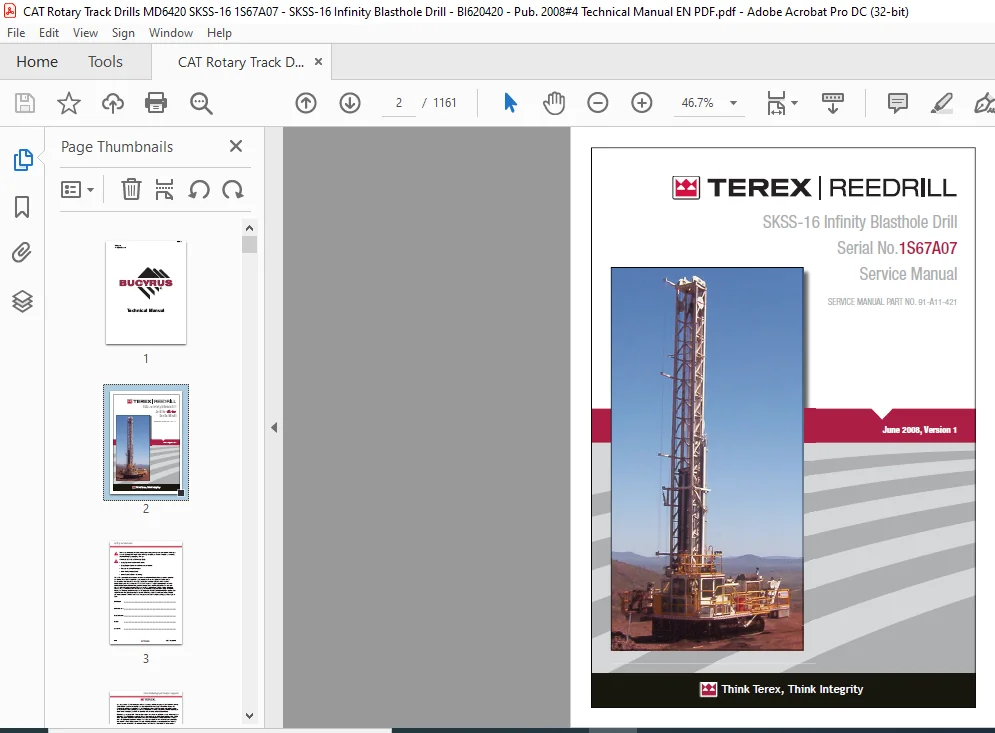Open the Attachments paperclip panel

click(x=22, y=253)
